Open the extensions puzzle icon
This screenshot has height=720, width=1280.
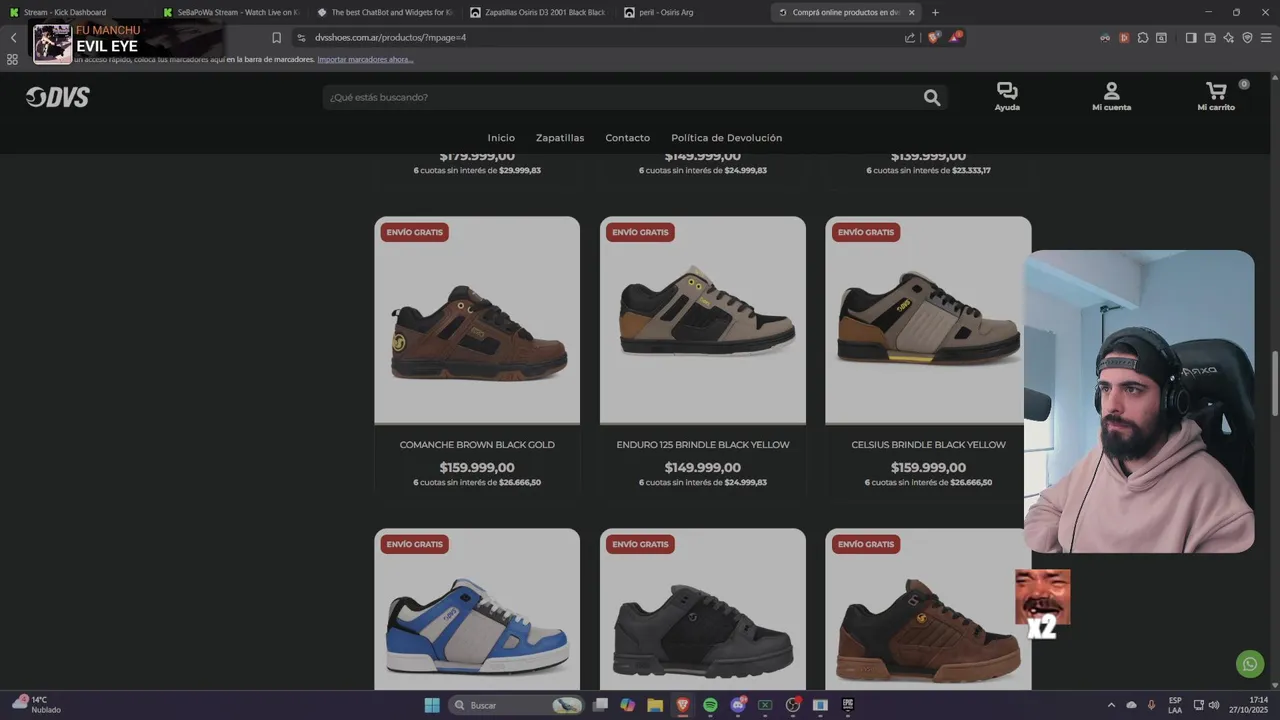1142,38
